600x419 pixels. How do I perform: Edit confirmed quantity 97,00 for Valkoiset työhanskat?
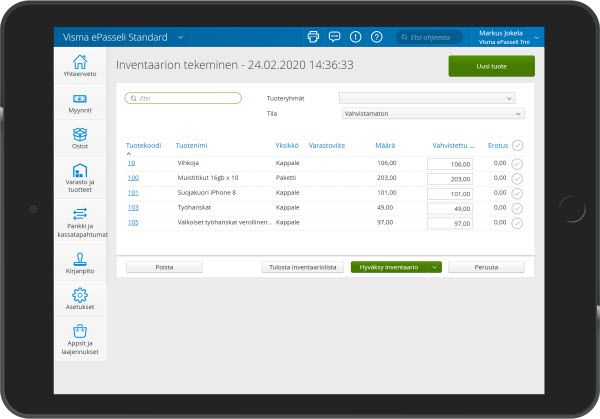[450, 223]
